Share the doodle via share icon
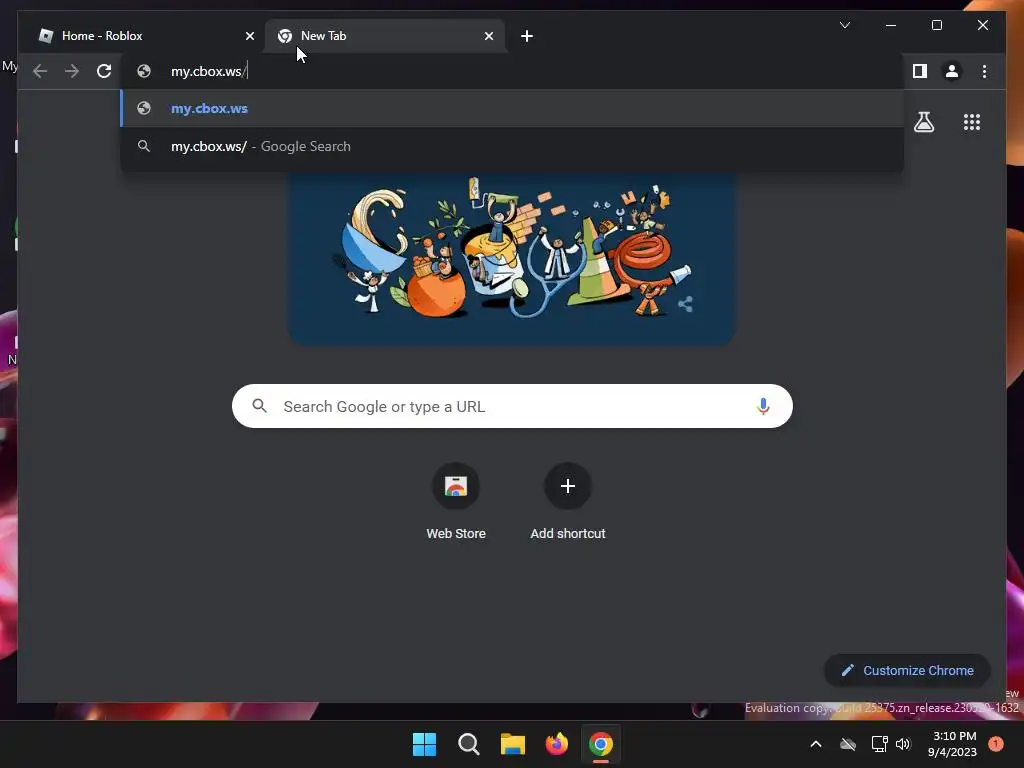1024x768 pixels. [x=685, y=304]
